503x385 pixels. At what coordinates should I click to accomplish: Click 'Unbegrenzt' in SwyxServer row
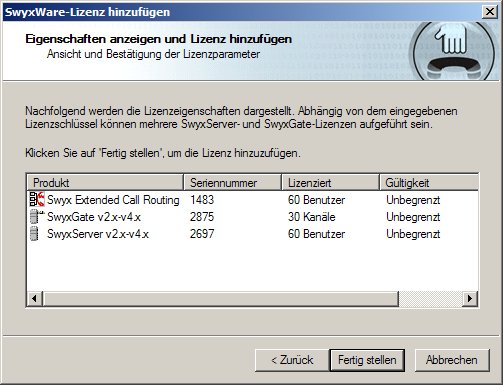tap(413, 234)
